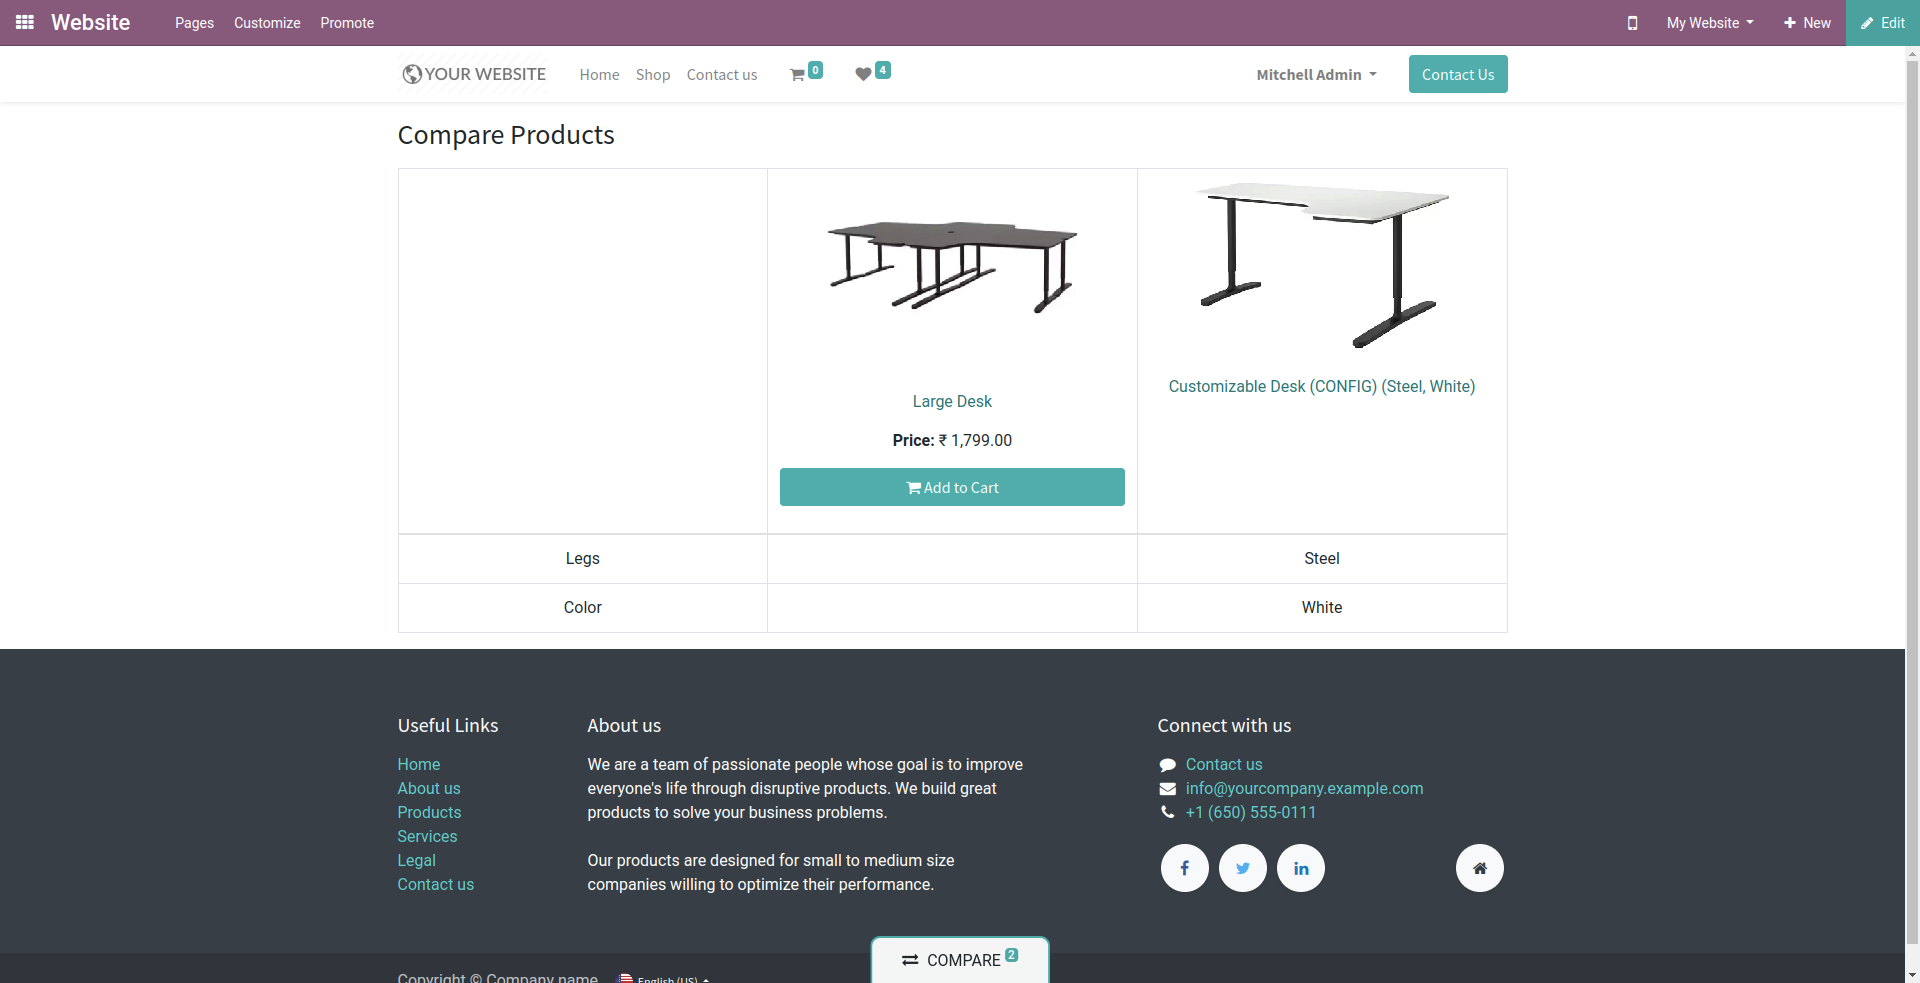Viewport: 1920px width, 983px height.
Task: Click the mobile preview icon
Action: [1632, 23]
